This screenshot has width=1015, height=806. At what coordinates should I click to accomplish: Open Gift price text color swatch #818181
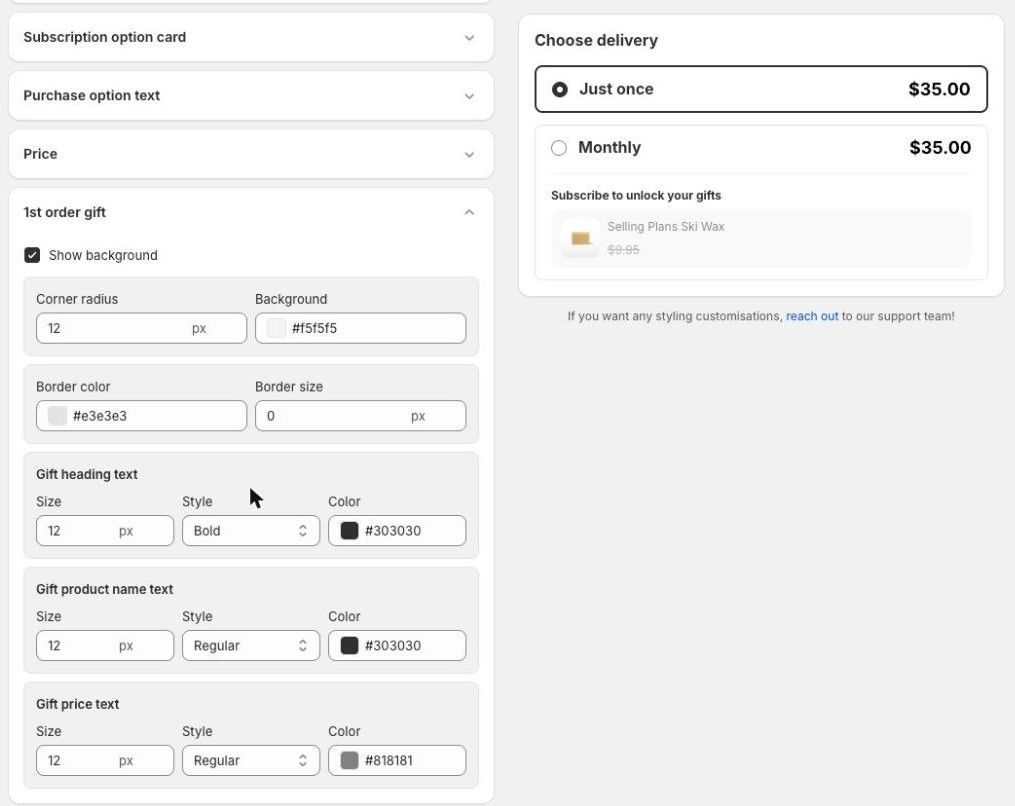tap(350, 760)
